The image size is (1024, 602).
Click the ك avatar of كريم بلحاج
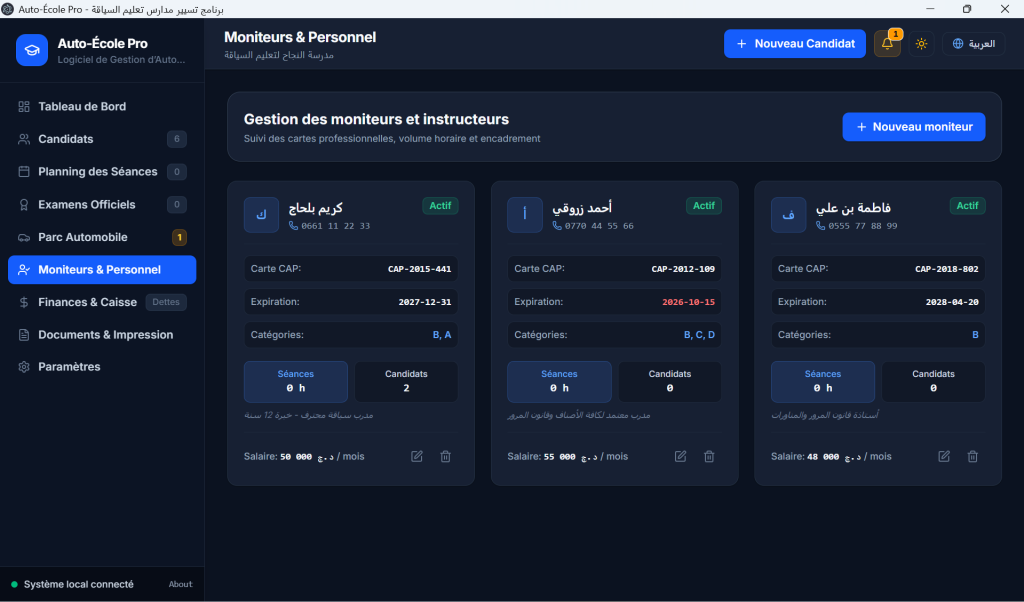coord(261,215)
